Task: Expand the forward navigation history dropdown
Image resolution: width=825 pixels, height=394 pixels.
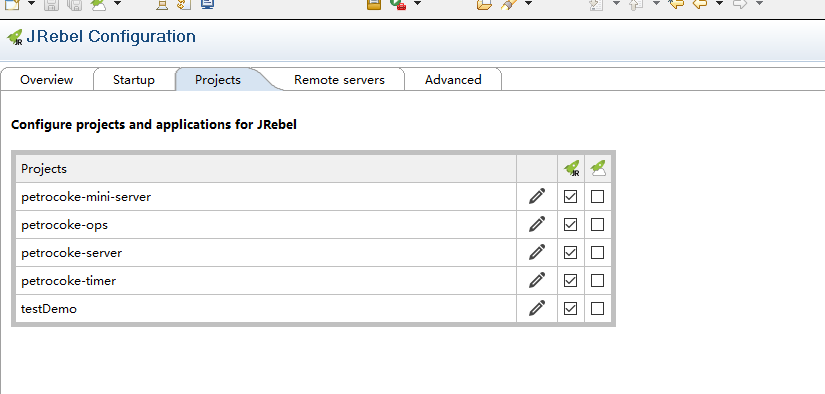Action: (x=759, y=3)
